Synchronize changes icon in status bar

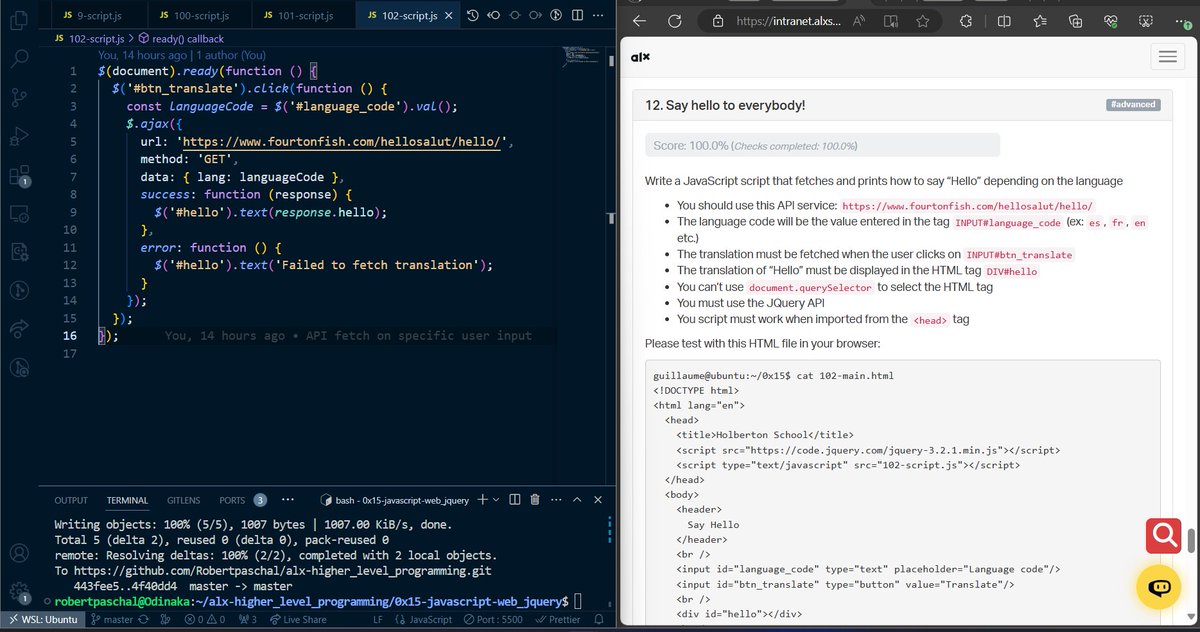(x=145, y=620)
